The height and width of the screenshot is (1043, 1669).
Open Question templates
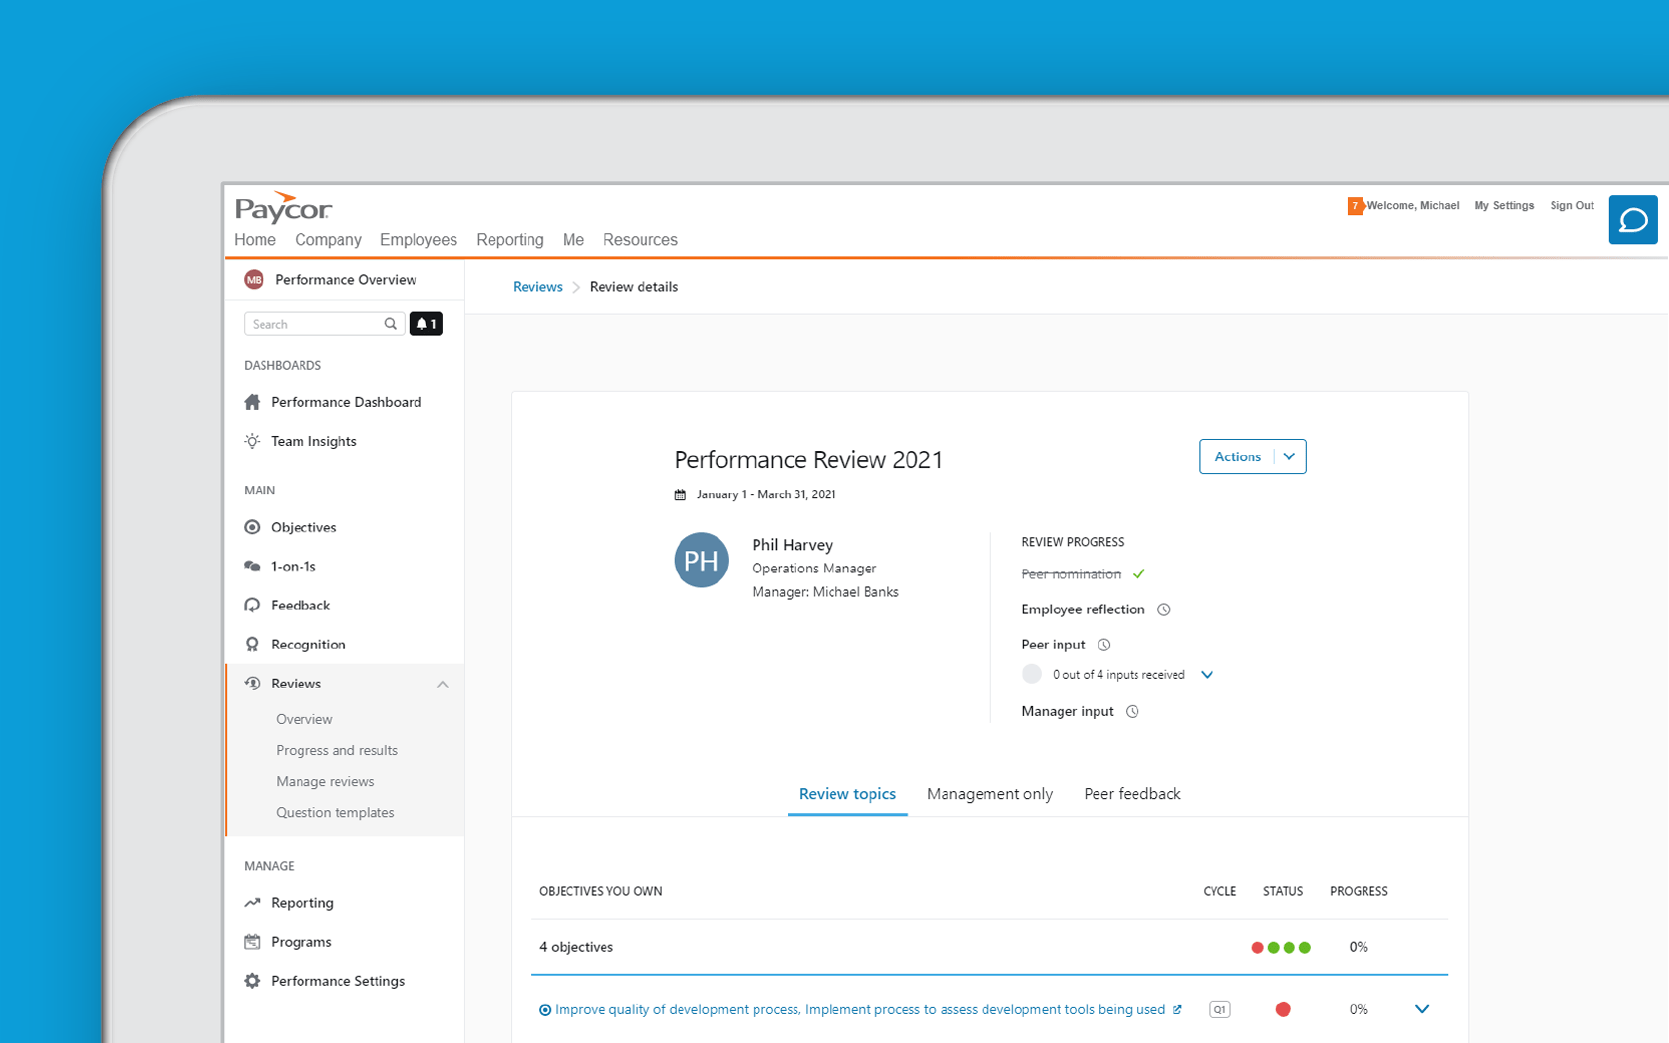click(335, 813)
